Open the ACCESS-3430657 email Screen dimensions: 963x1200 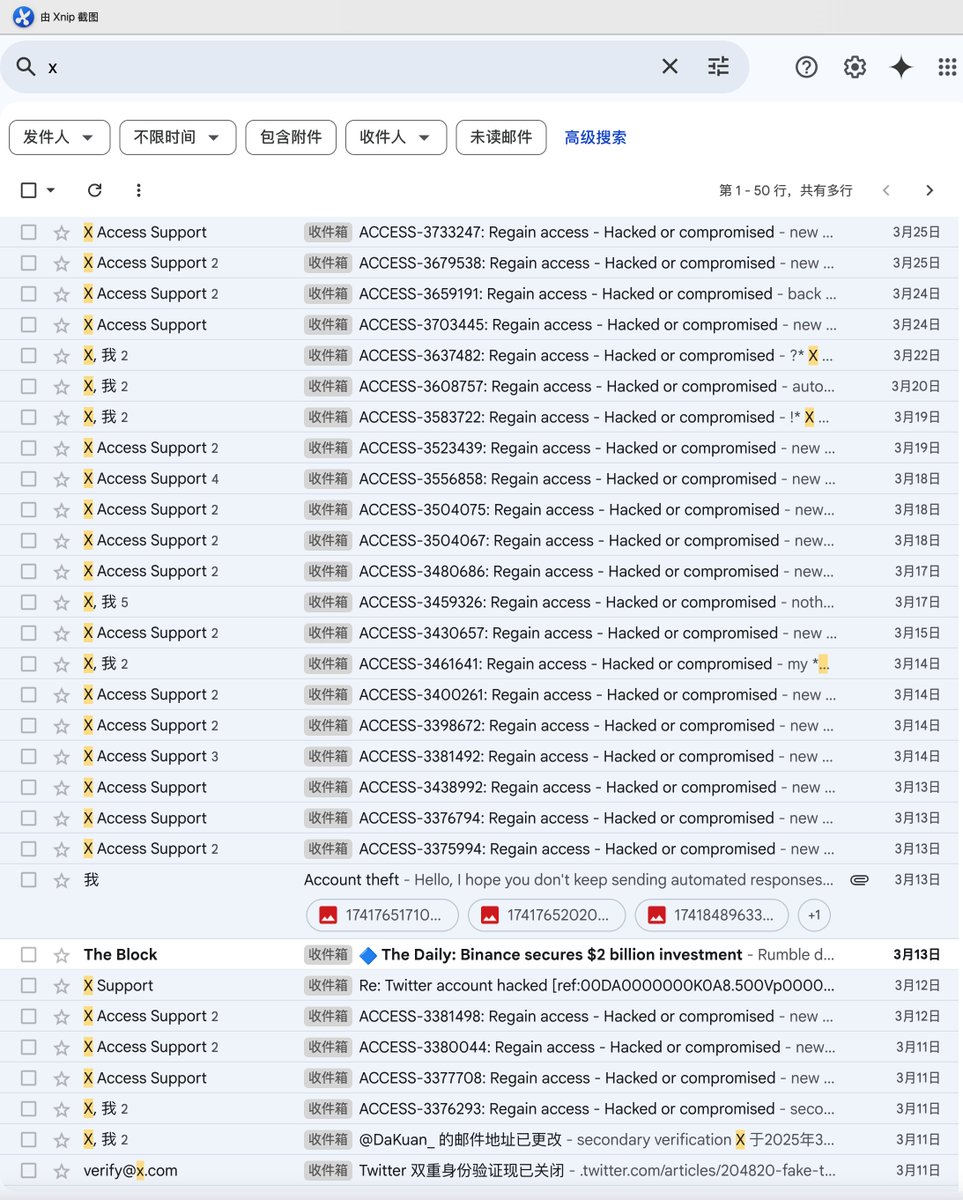(482, 633)
